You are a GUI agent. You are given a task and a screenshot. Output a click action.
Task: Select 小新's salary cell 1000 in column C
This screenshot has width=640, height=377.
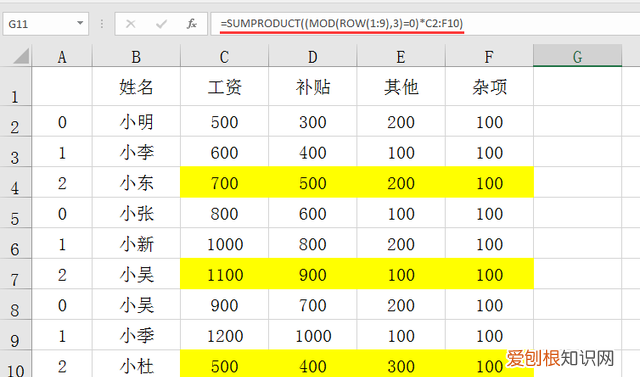coord(224,244)
